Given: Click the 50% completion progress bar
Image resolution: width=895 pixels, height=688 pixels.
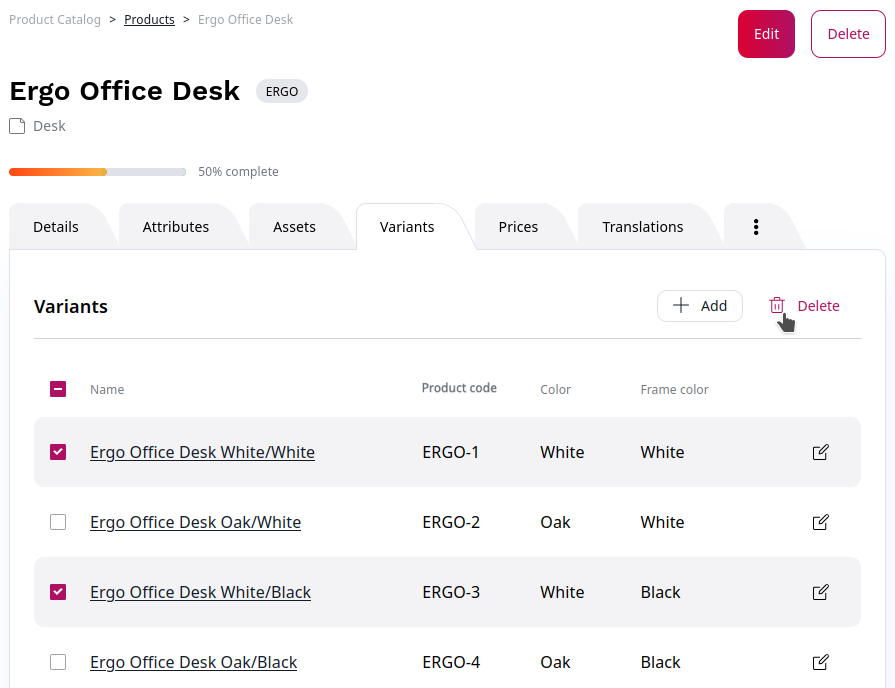Looking at the screenshot, I should [97, 172].
